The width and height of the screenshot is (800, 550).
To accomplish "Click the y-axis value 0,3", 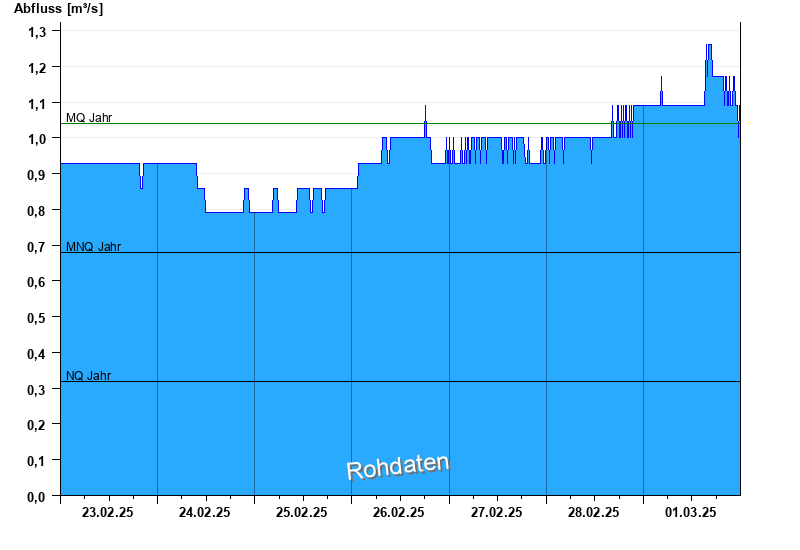I will (37, 390).
